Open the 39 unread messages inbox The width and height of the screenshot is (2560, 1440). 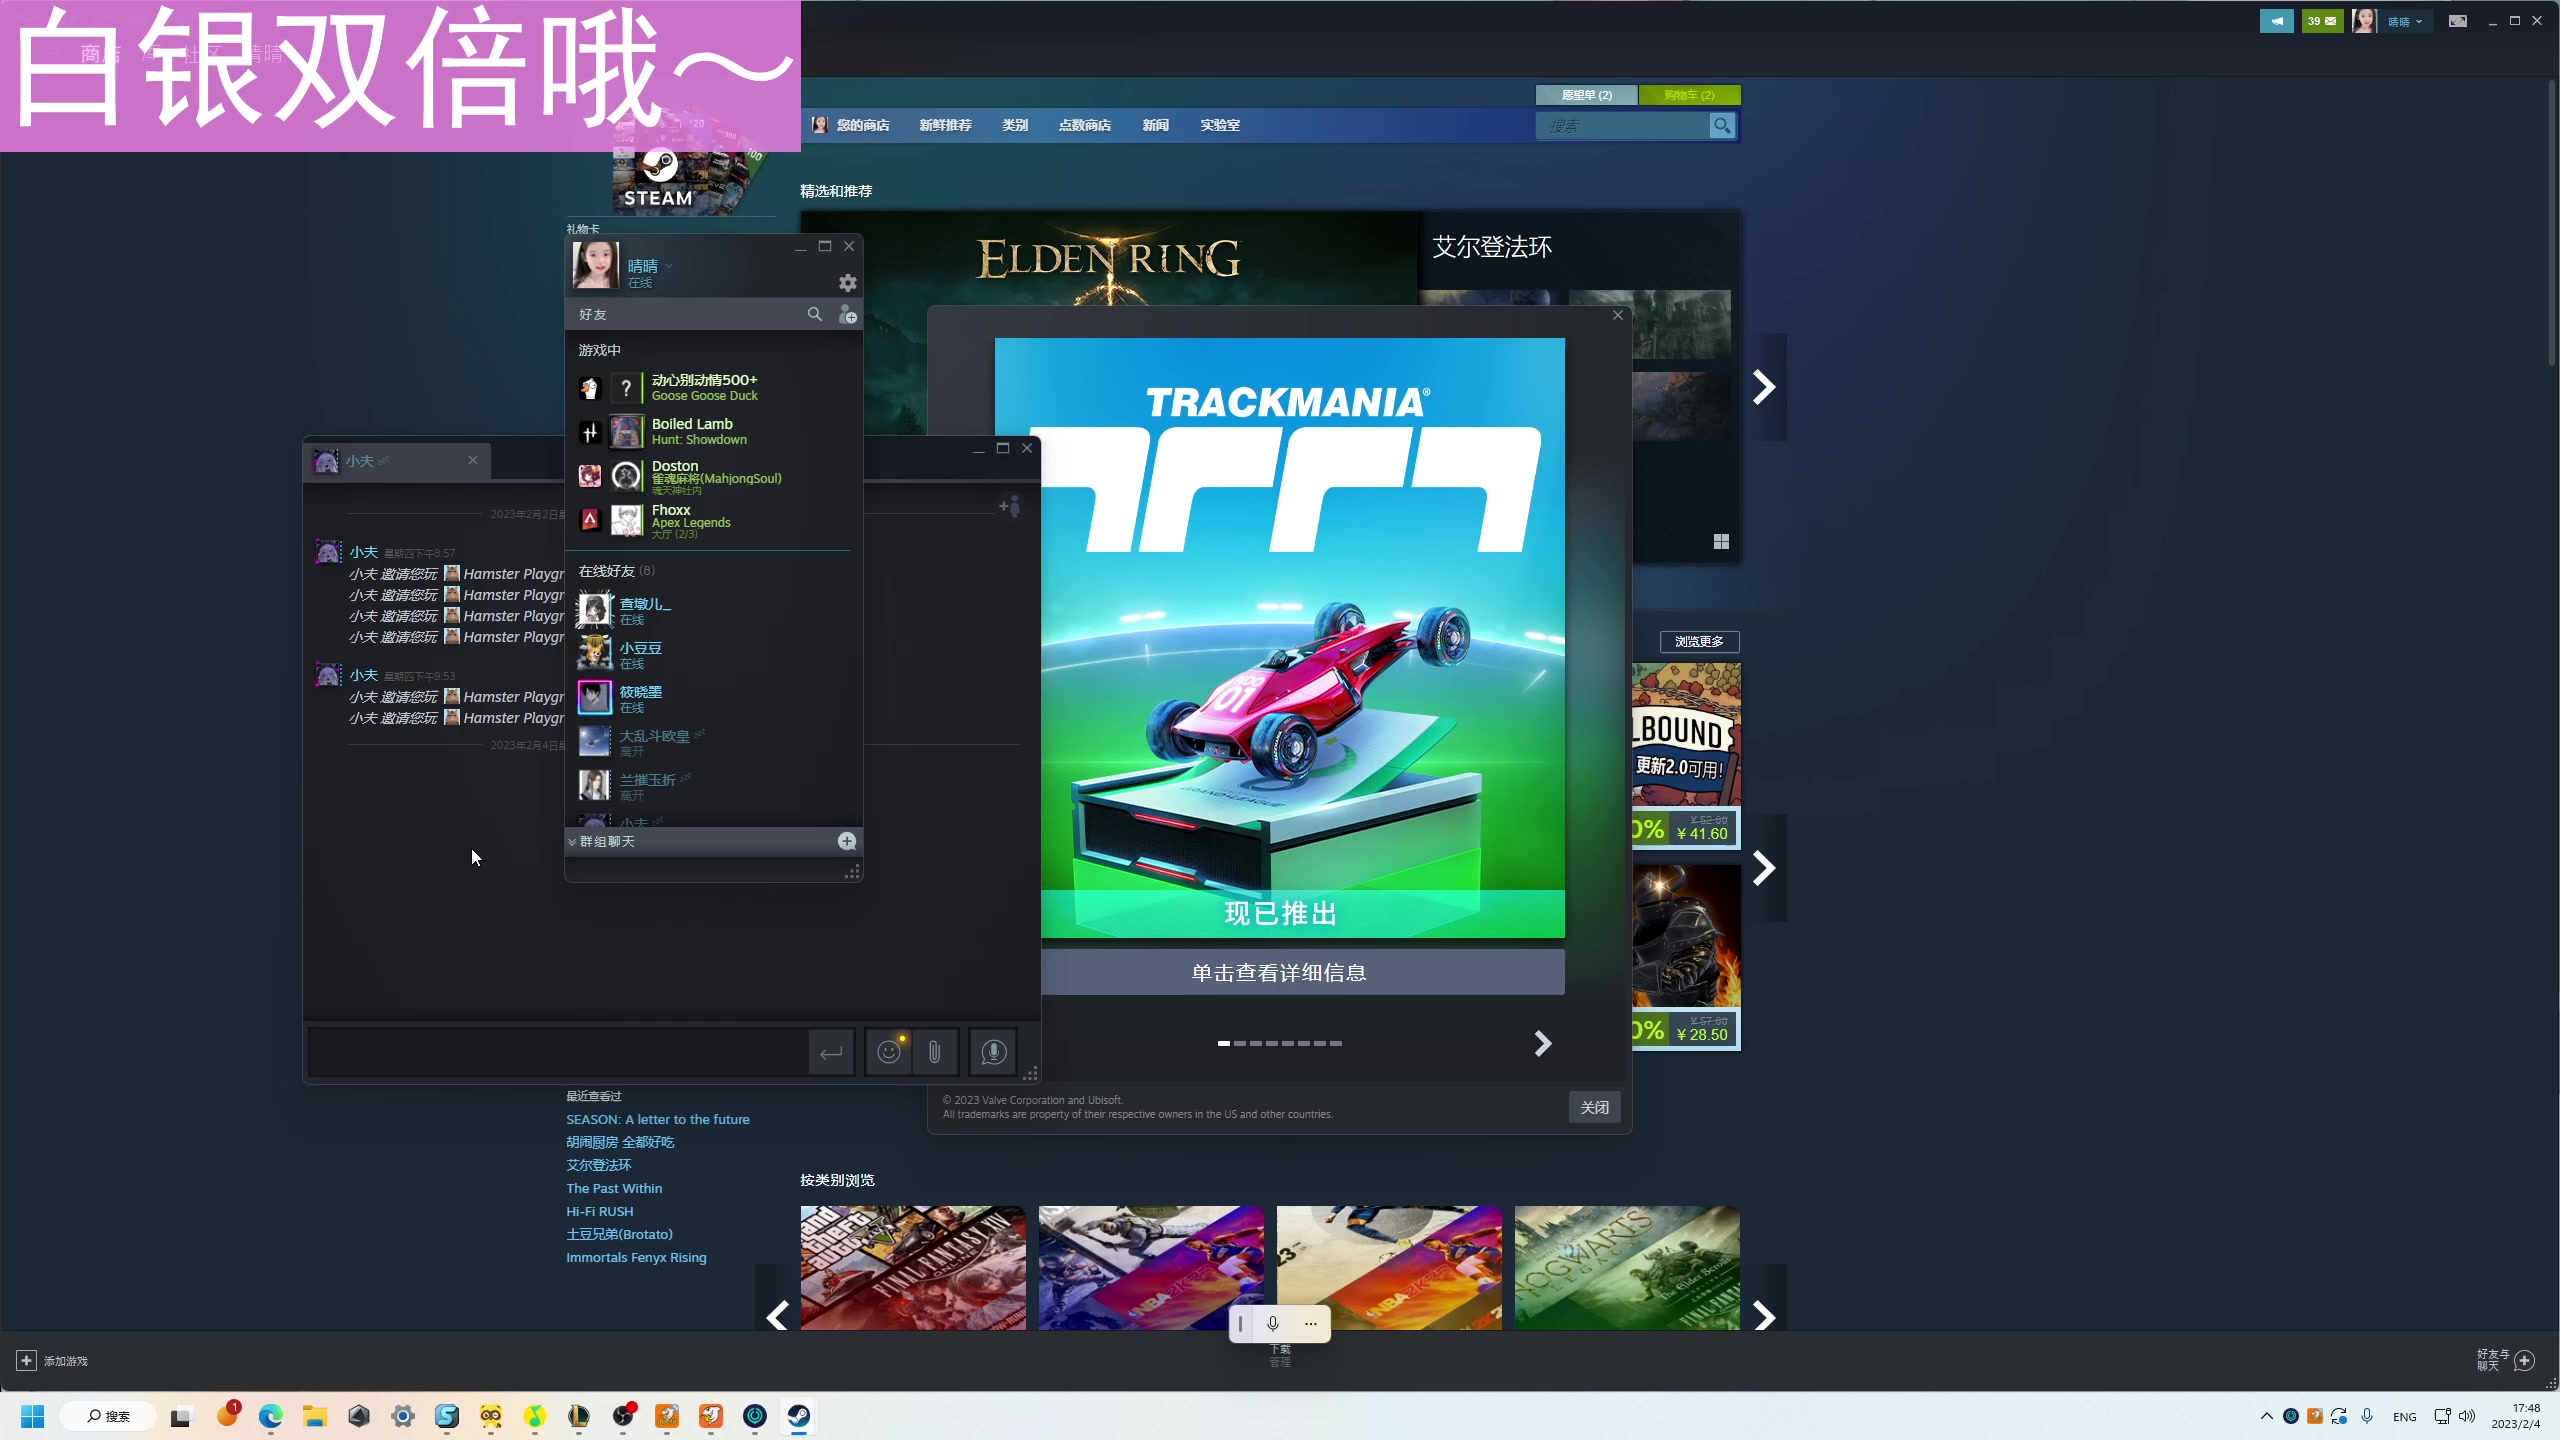tap(2322, 21)
